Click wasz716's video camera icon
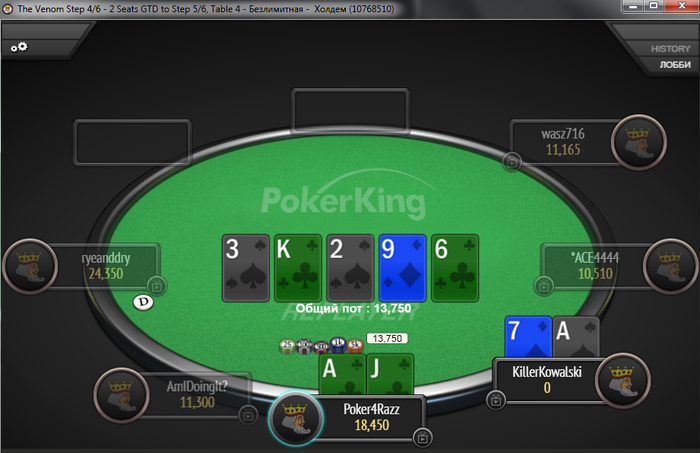 [512, 162]
